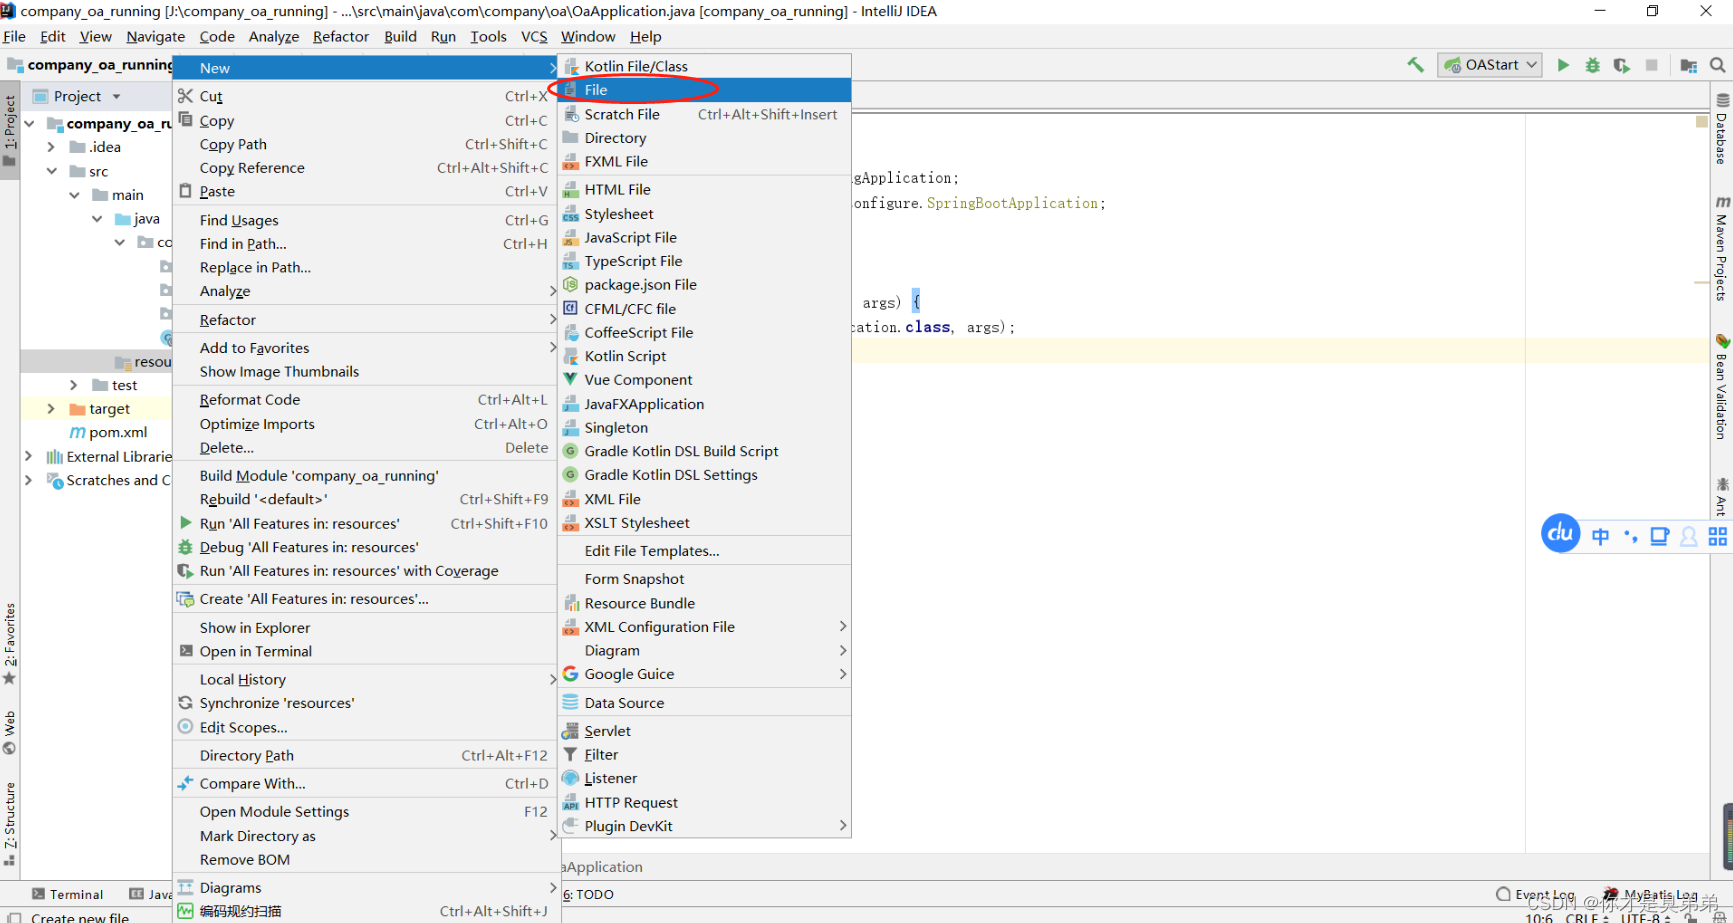Select Open in Terminal
Image resolution: width=1733 pixels, height=923 pixels.
click(x=365, y=651)
